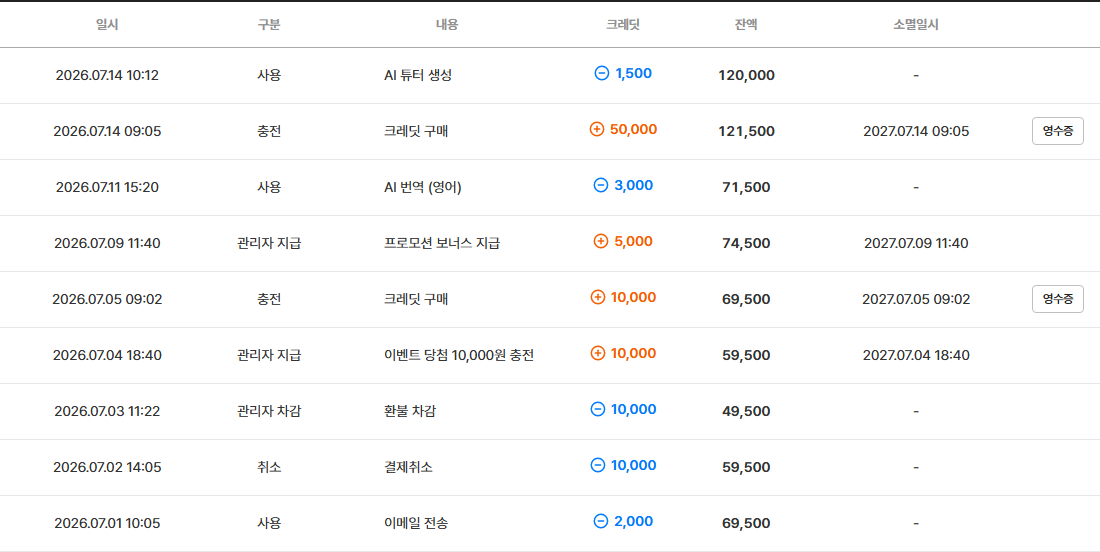Click the plus icon in the 이벤트 당첨 row
1100x552 pixels.
[x=598, y=354]
